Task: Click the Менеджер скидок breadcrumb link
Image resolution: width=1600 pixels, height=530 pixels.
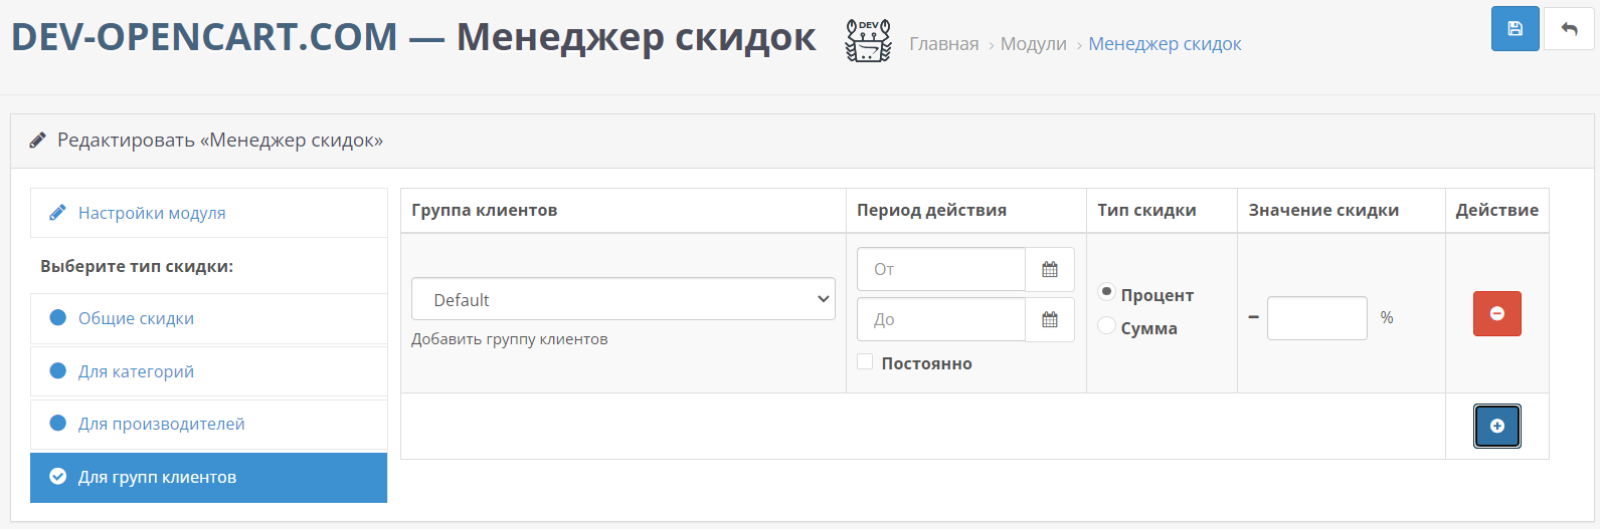Action: tap(1165, 44)
